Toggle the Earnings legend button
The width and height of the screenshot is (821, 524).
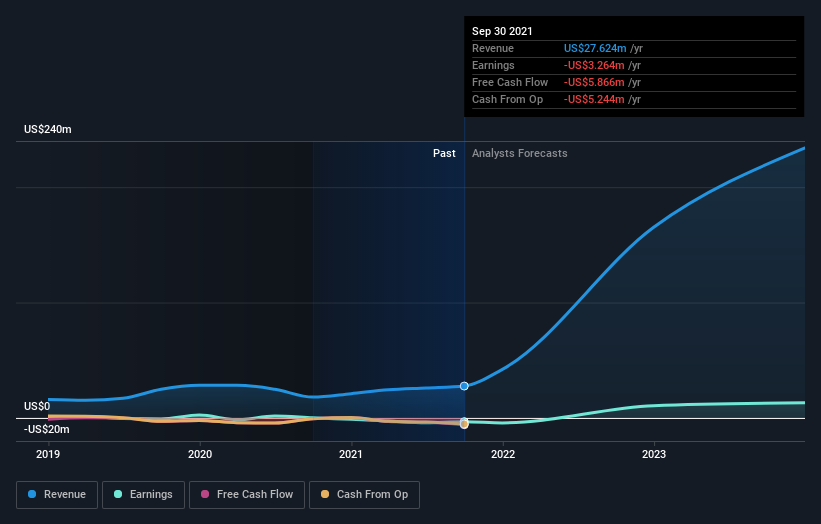tap(143, 495)
